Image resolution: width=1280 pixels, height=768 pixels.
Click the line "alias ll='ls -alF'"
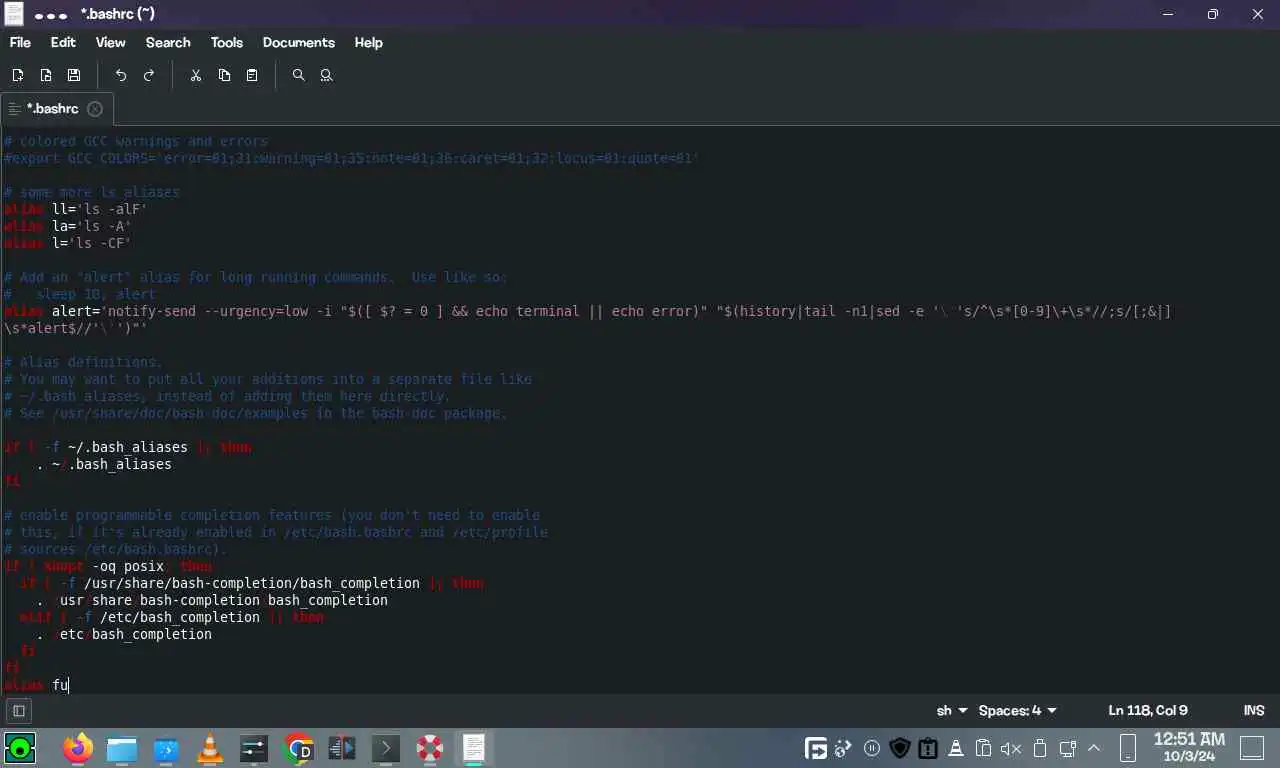76,209
